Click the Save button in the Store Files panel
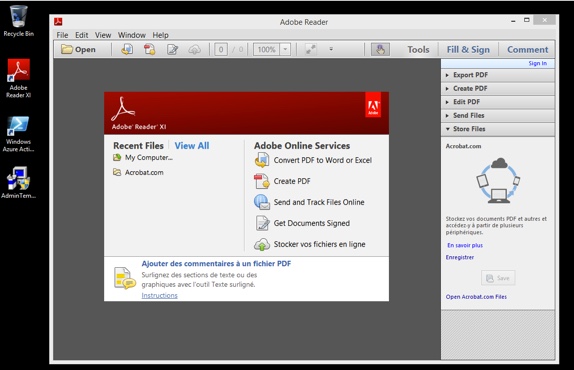 point(498,278)
